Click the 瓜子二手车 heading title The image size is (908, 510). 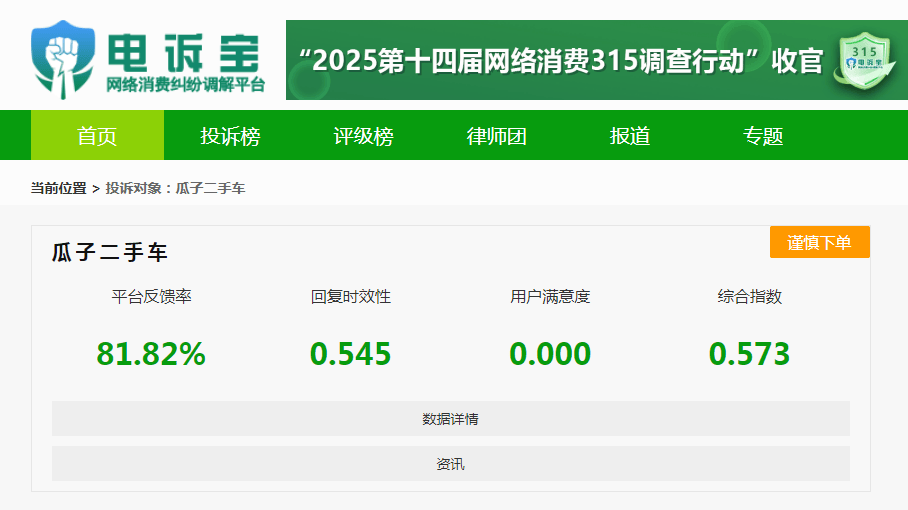tap(110, 253)
